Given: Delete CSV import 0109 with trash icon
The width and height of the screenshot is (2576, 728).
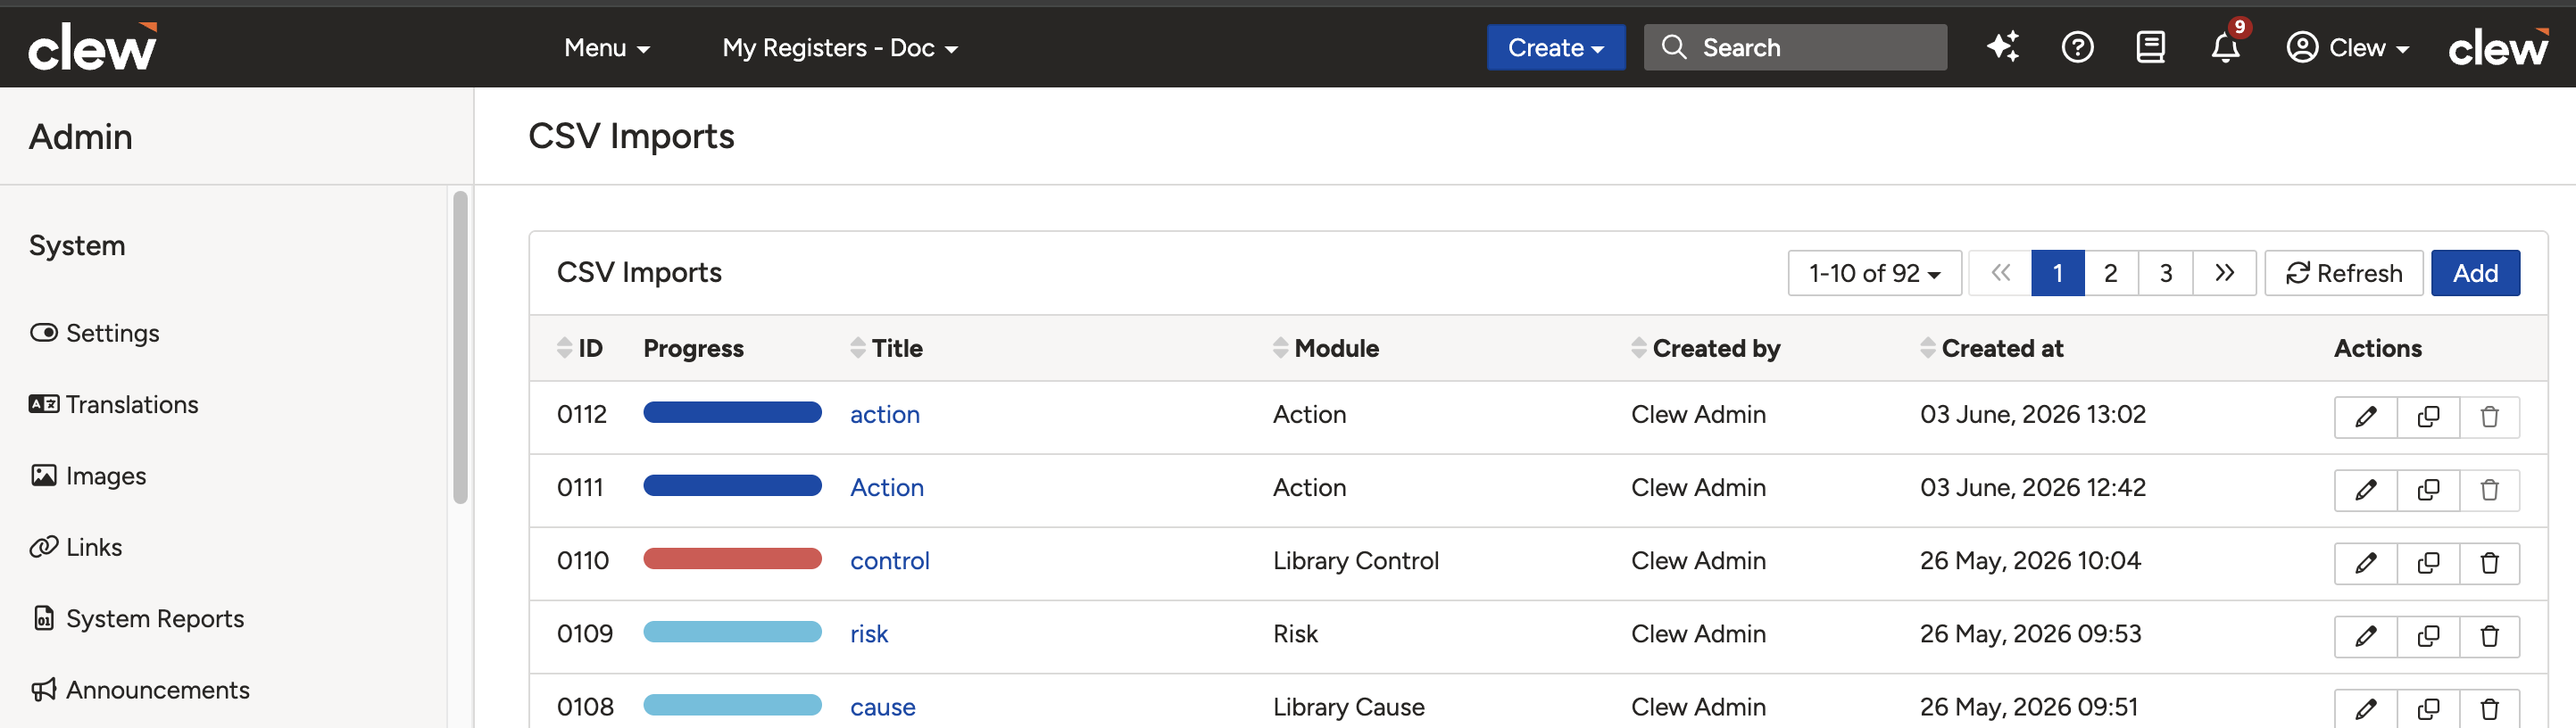Looking at the screenshot, I should click(x=2489, y=636).
